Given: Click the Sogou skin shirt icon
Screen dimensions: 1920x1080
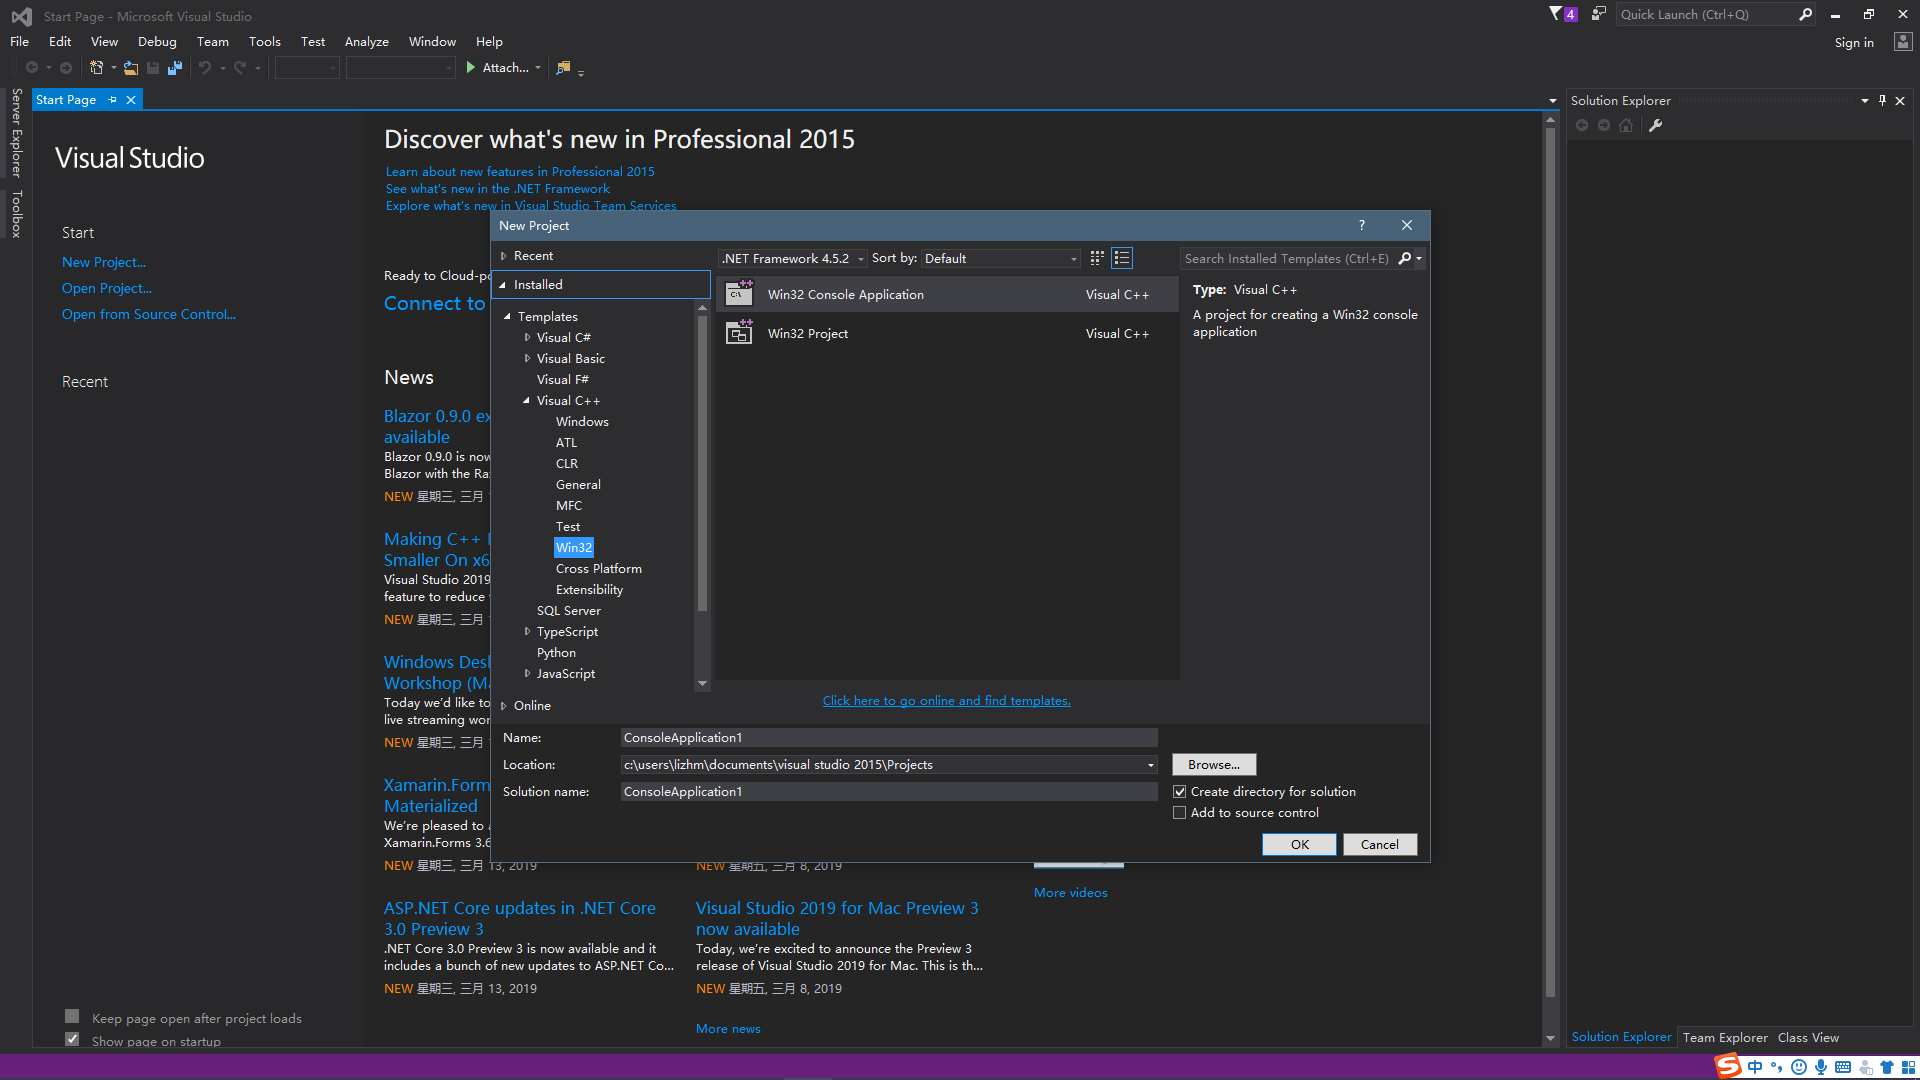Looking at the screenshot, I should (1887, 1067).
